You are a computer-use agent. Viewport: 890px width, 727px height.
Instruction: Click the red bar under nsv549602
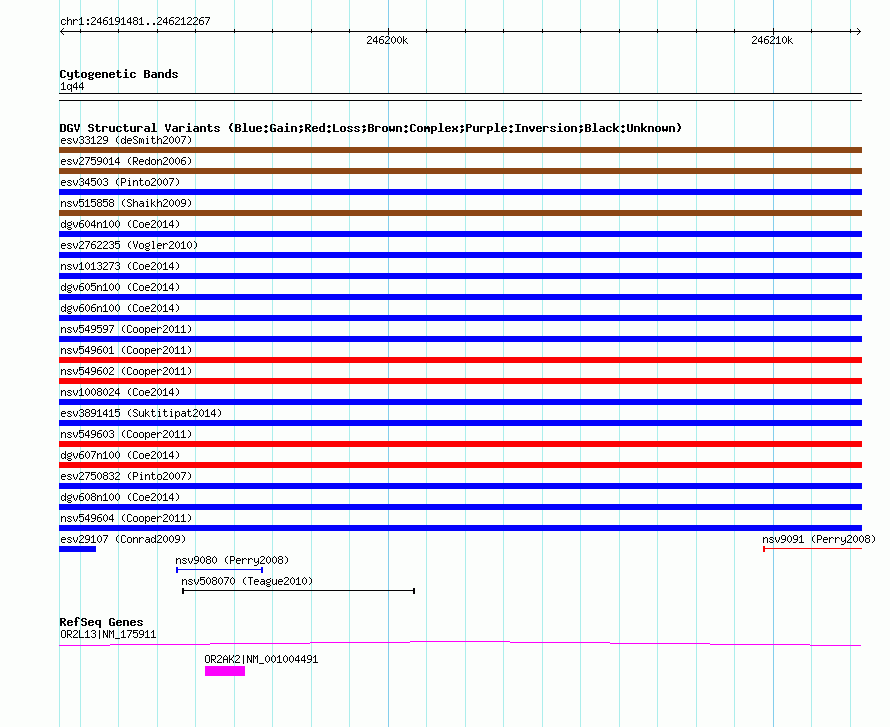460,381
